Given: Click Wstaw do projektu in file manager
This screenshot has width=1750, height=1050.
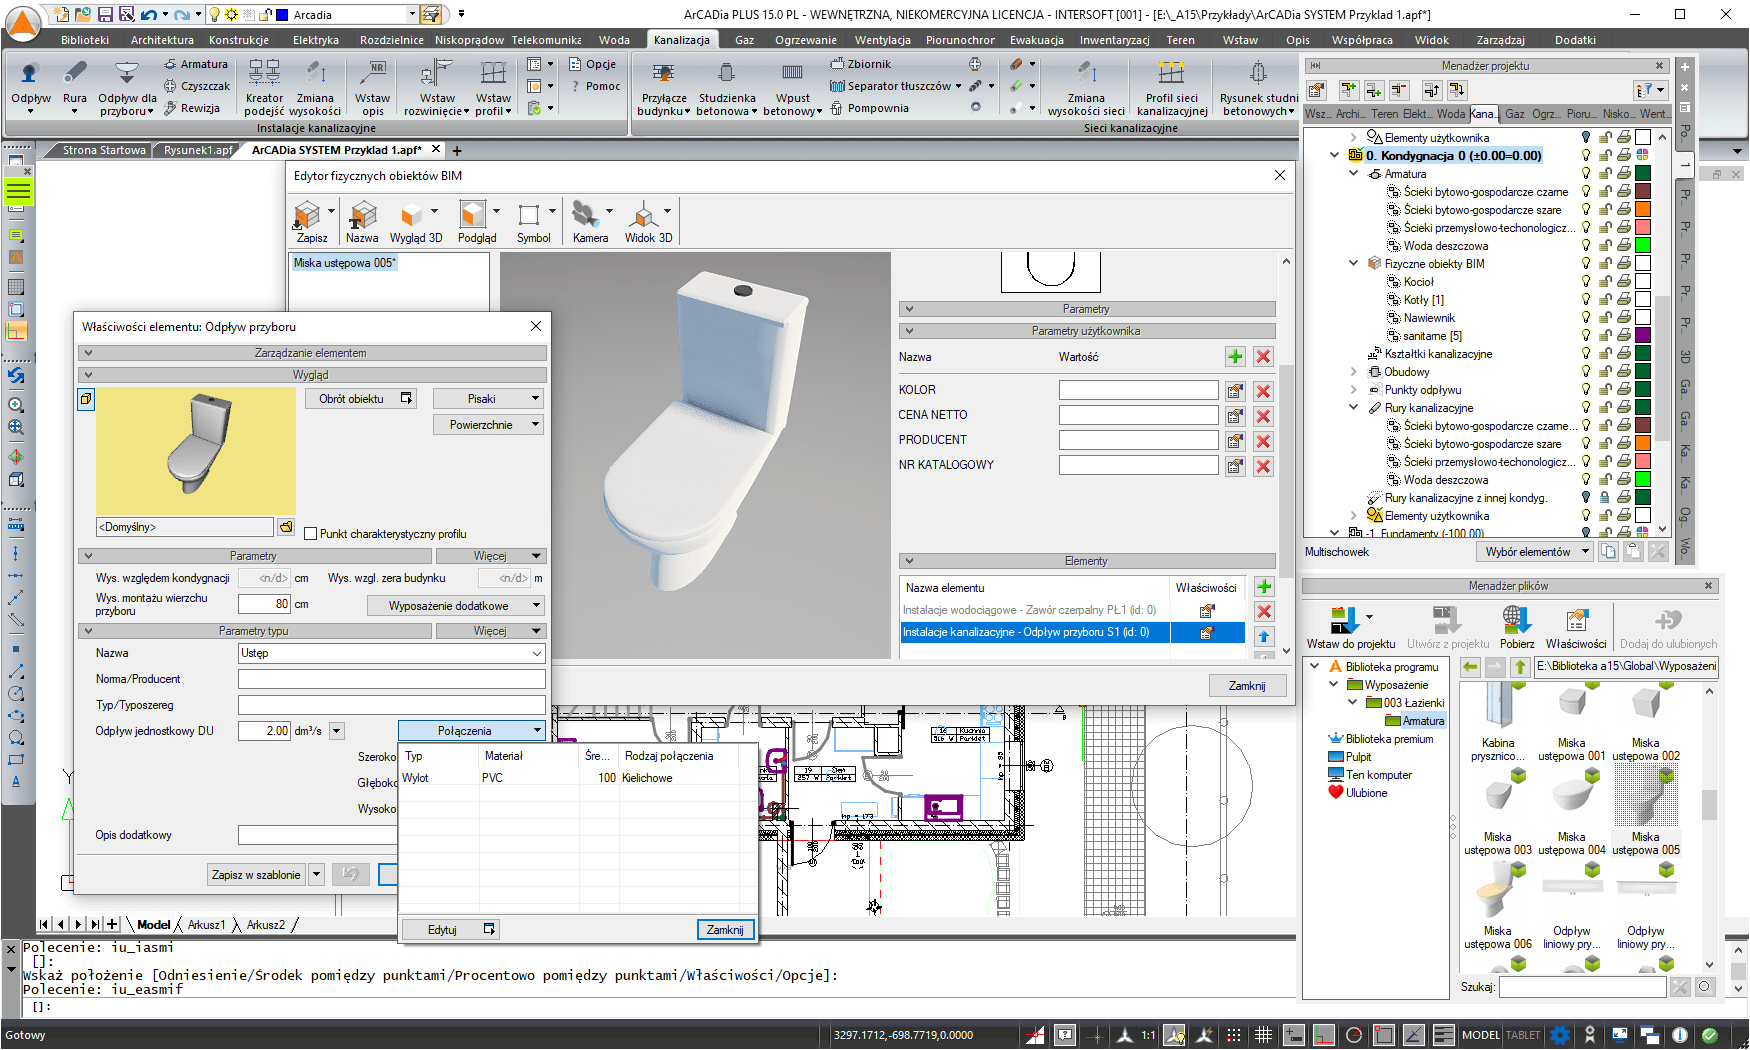Looking at the screenshot, I should [x=1350, y=627].
